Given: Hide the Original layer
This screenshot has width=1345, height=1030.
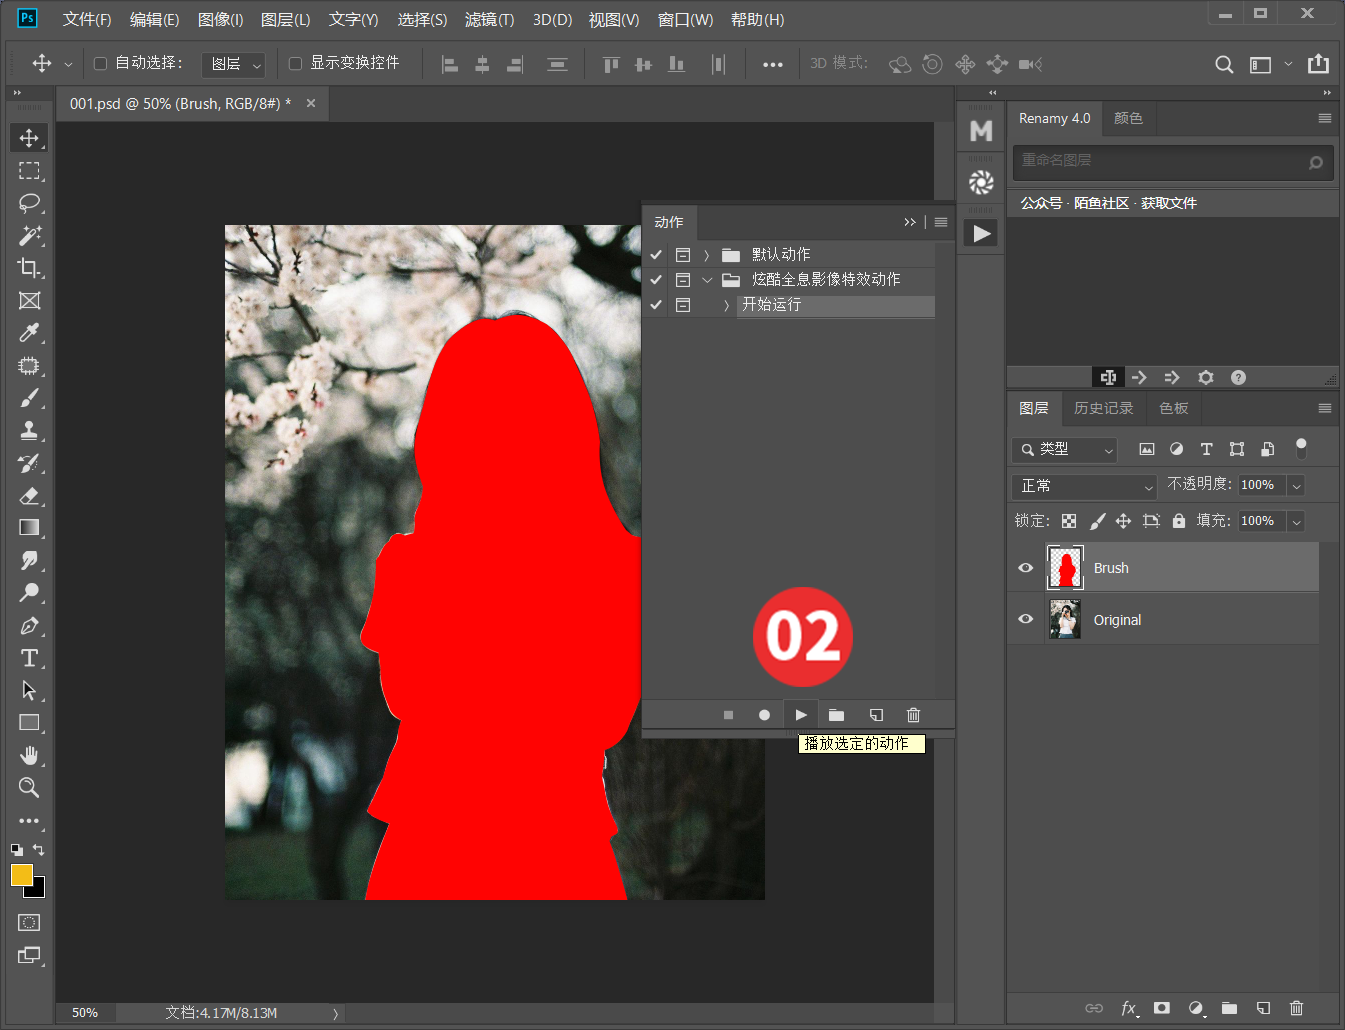Looking at the screenshot, I should pos(1025,619).
